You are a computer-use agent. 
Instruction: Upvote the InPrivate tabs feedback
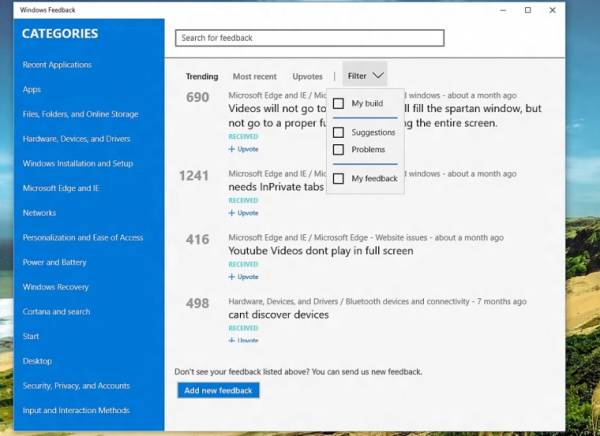(243, 213)
